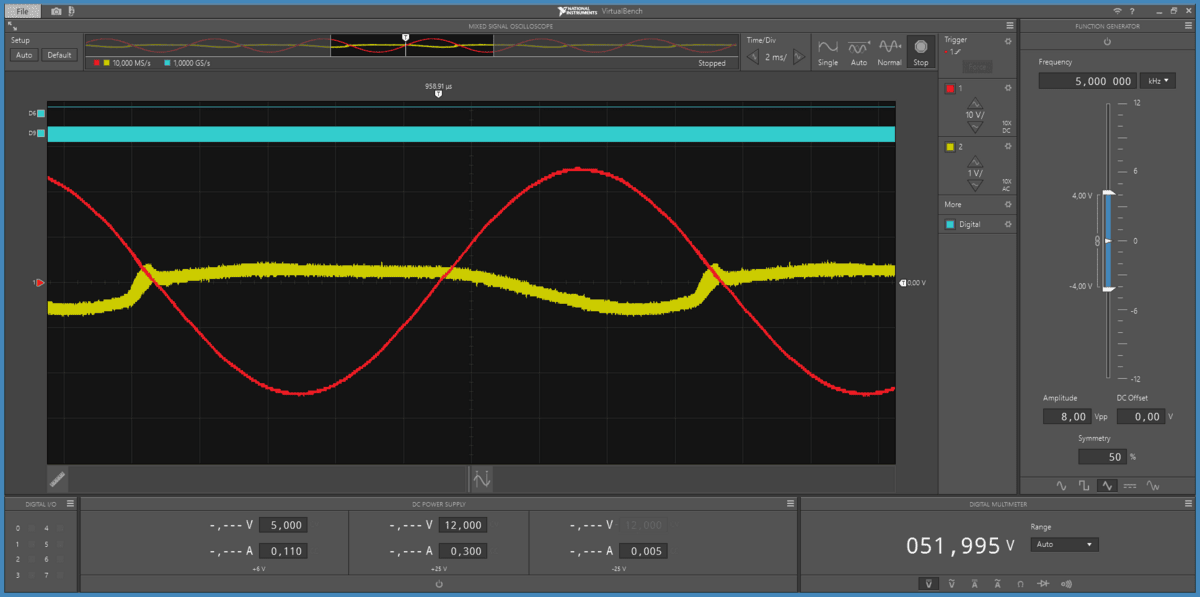Screen dimensions: 1200x597
Task: Select Normal acquisition mode
Action: [889, 52]
